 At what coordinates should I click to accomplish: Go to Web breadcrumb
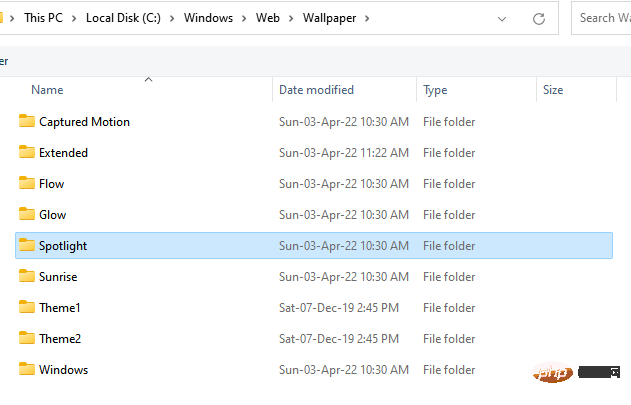point(268,18)
